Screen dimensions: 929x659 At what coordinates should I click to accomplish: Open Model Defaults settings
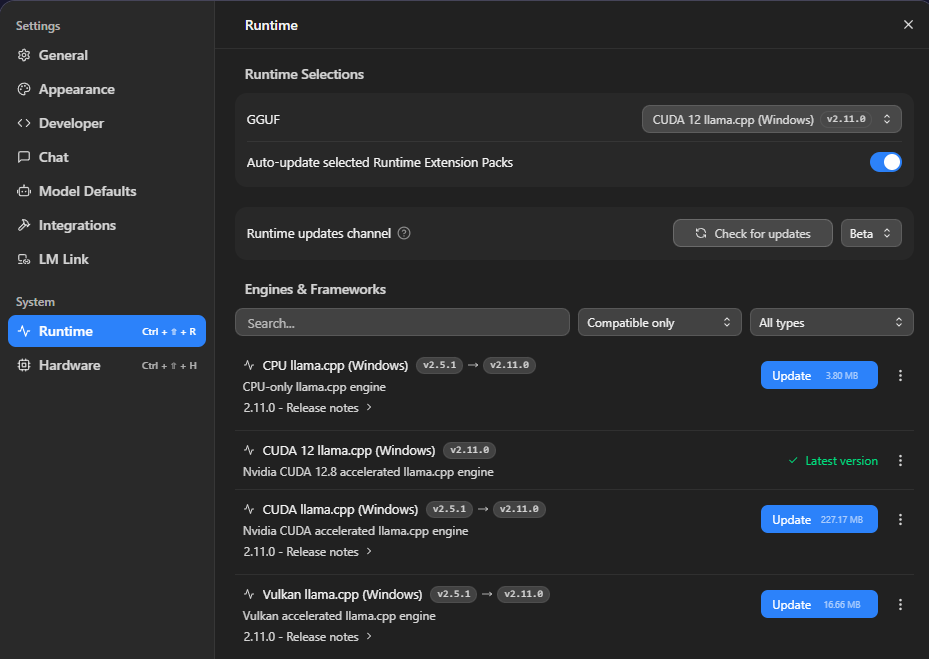tap(107, 191)
